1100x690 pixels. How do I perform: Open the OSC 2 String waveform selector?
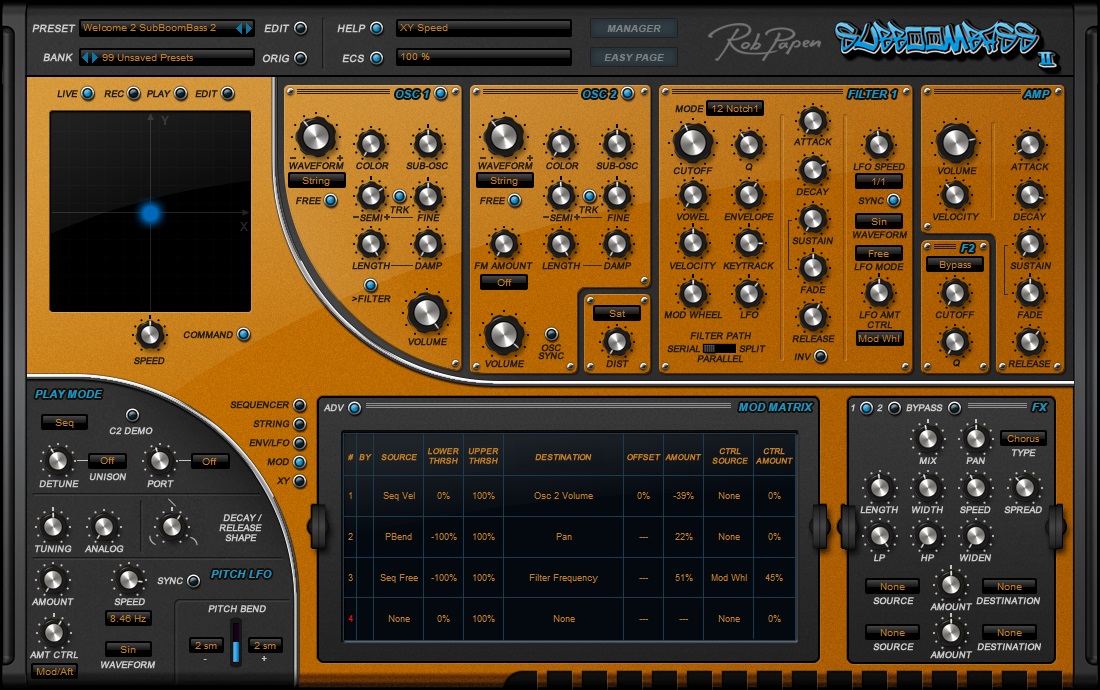[504, 181]
